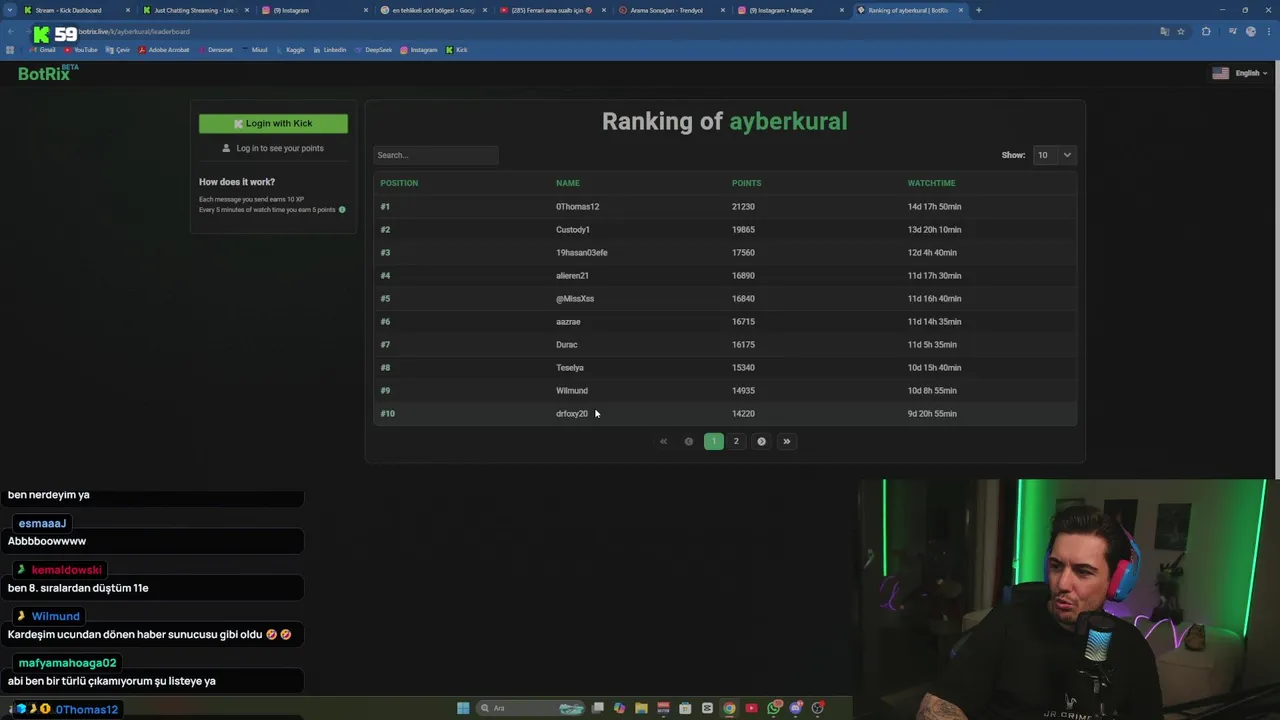Switch to Instagram Mesajlar tab
The image size is (1280, 720).
(790, 10)
